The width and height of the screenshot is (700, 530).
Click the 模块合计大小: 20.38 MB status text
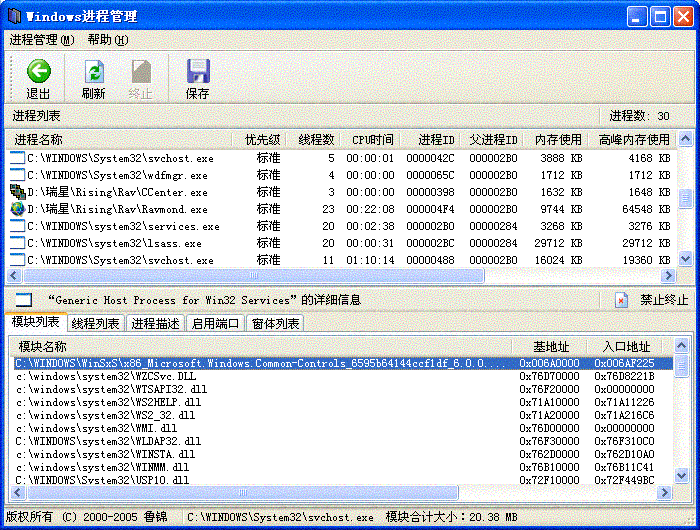tap(451, 517)
